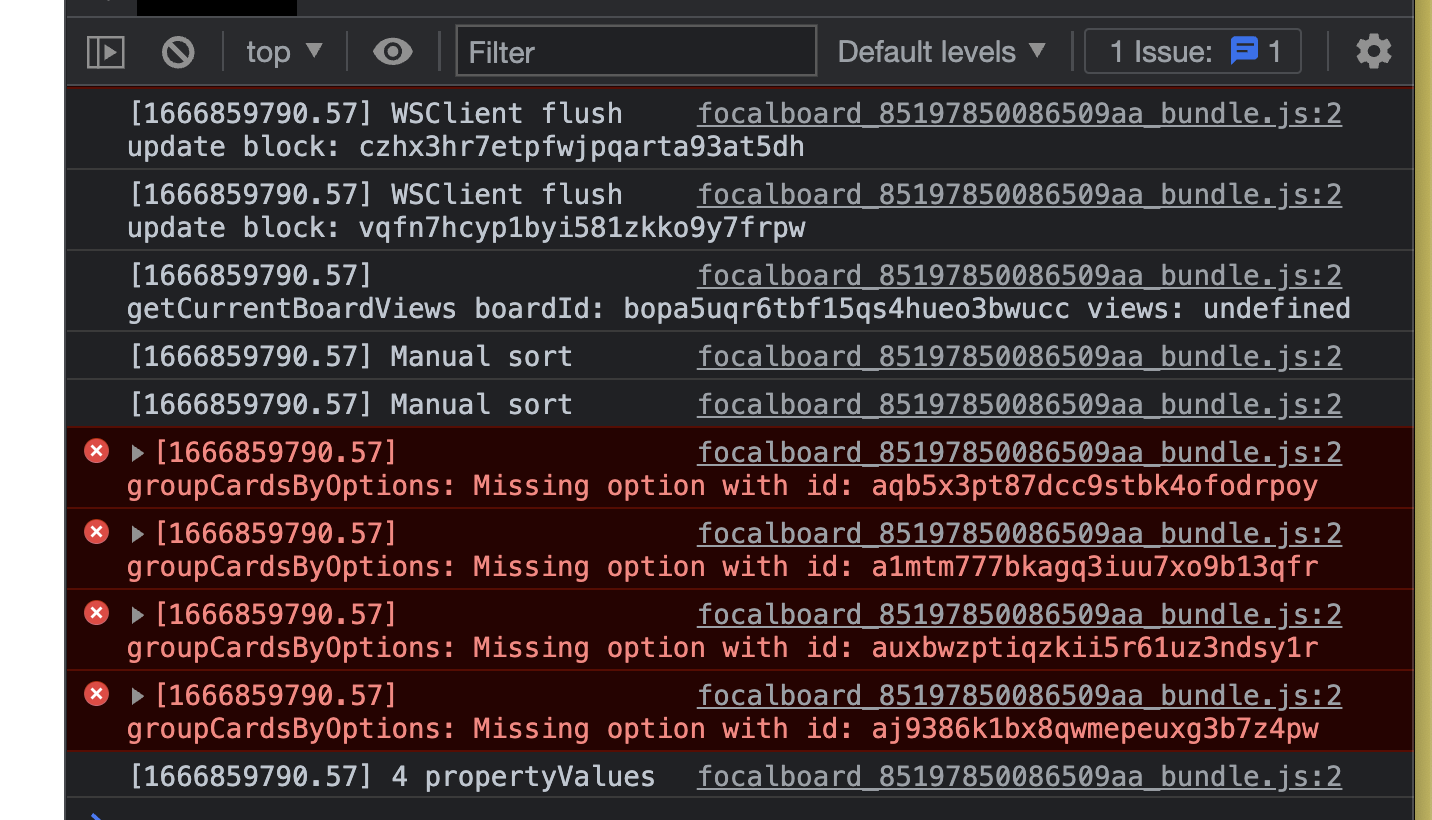Clear the console using the ban icon
Screen dimensions: 1432x820
pyautogui.click(x=178, y=51)
